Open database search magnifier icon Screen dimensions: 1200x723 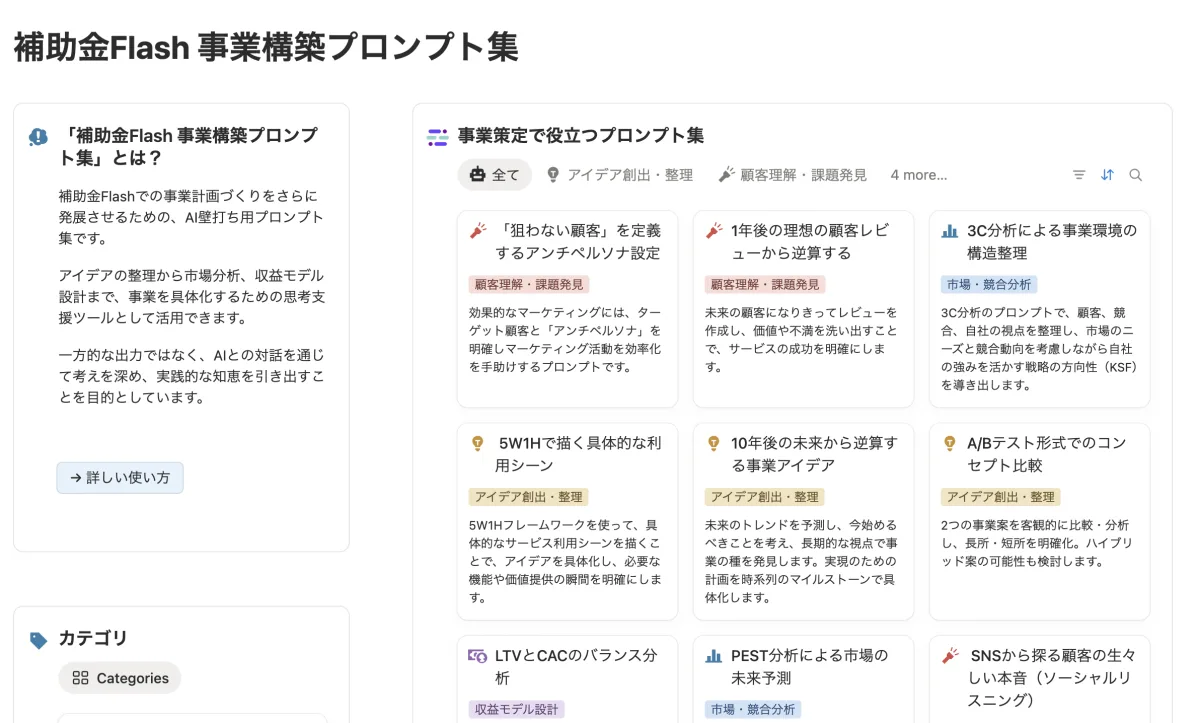point(1135,175)
